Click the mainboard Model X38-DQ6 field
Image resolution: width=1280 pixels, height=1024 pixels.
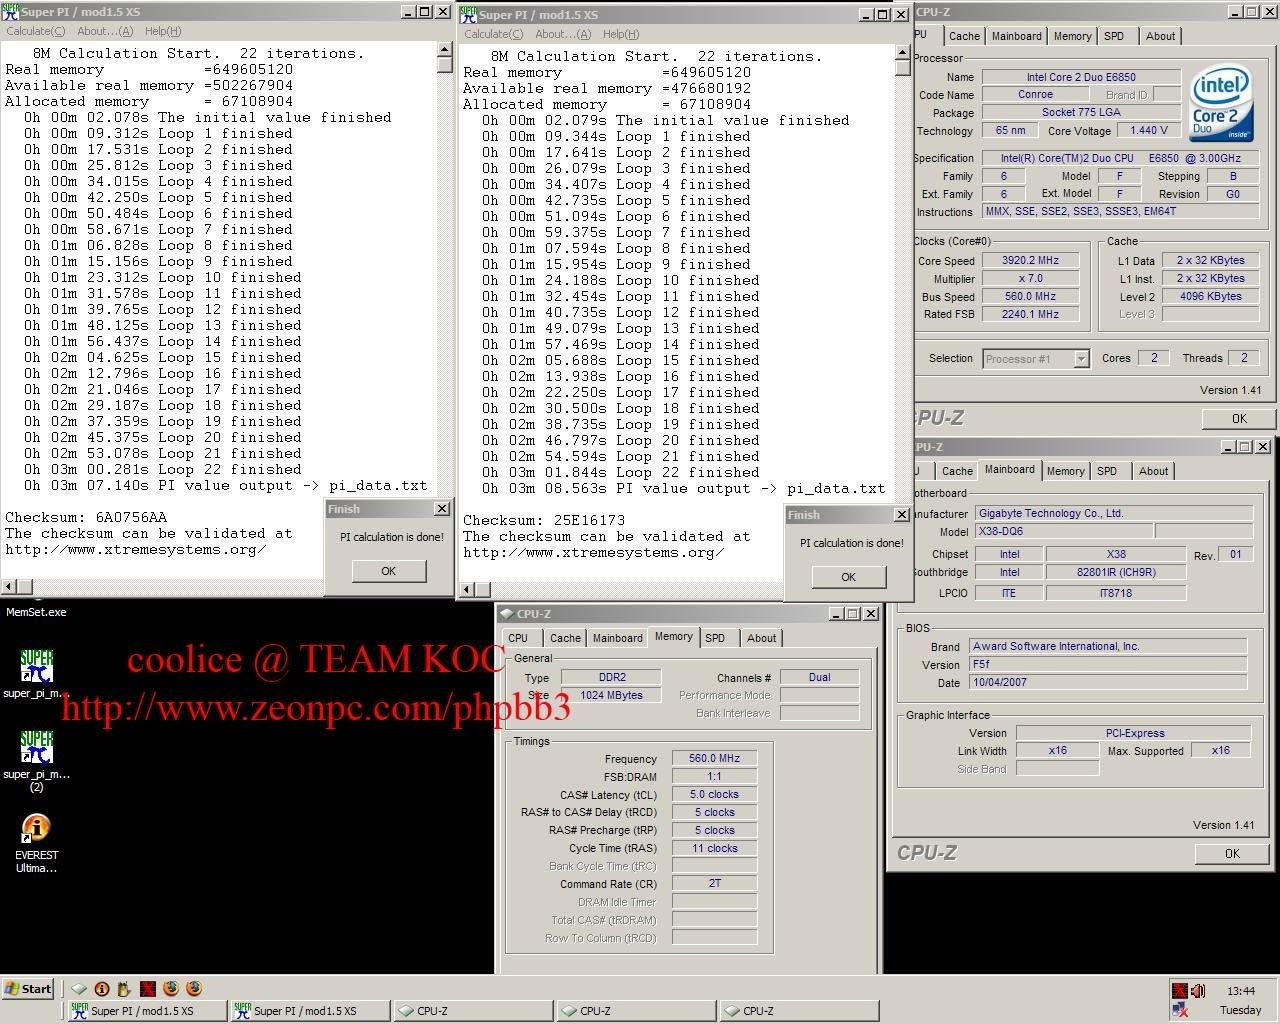coord(1064,532)
